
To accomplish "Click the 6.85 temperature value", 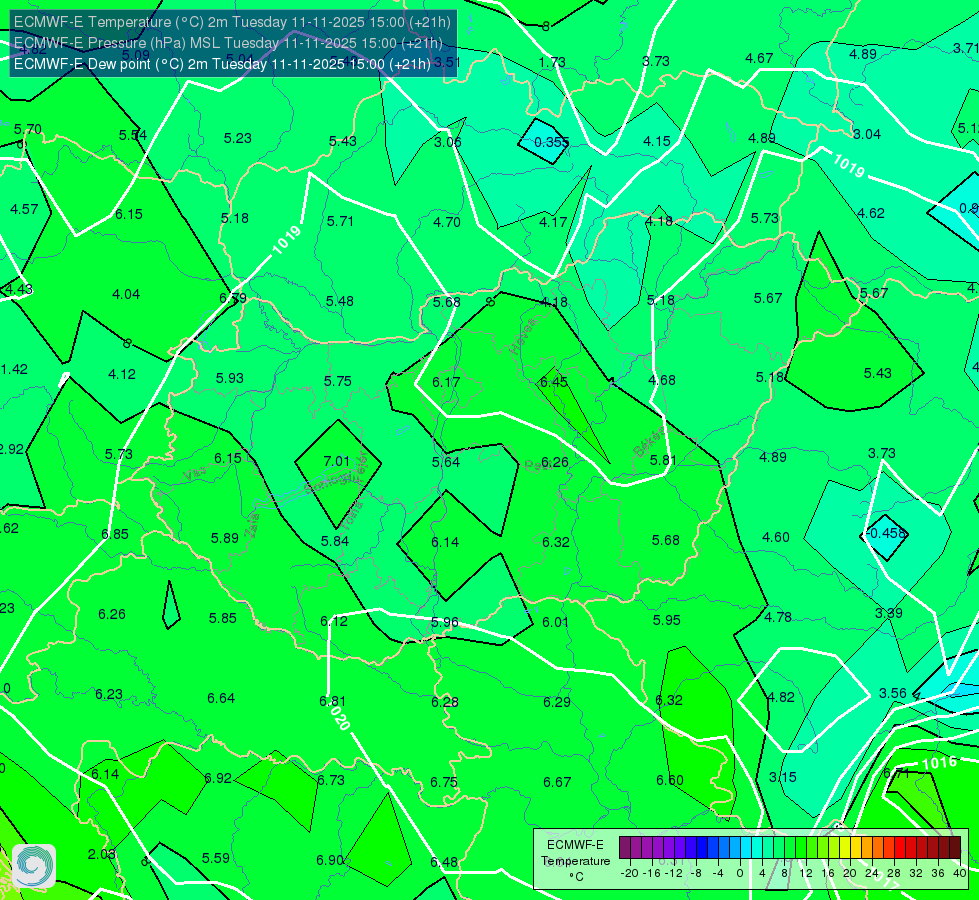I will point(115,534).
